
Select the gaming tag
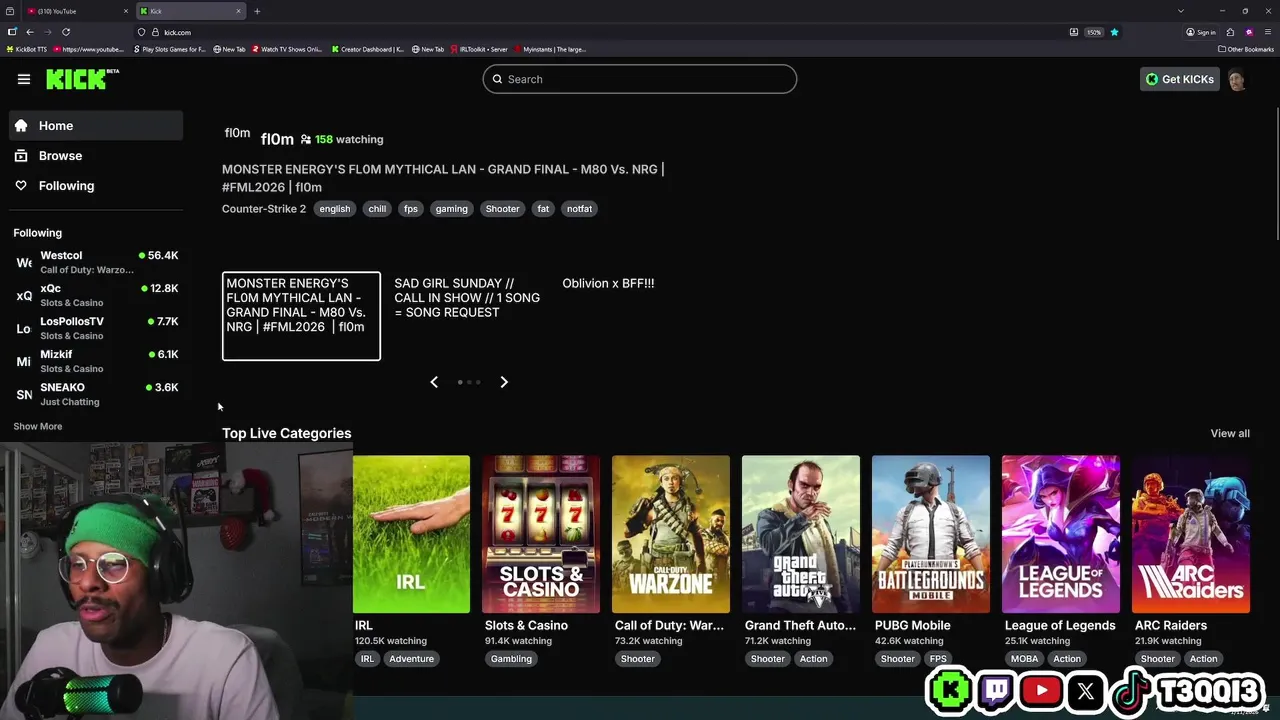click(451, 209)
